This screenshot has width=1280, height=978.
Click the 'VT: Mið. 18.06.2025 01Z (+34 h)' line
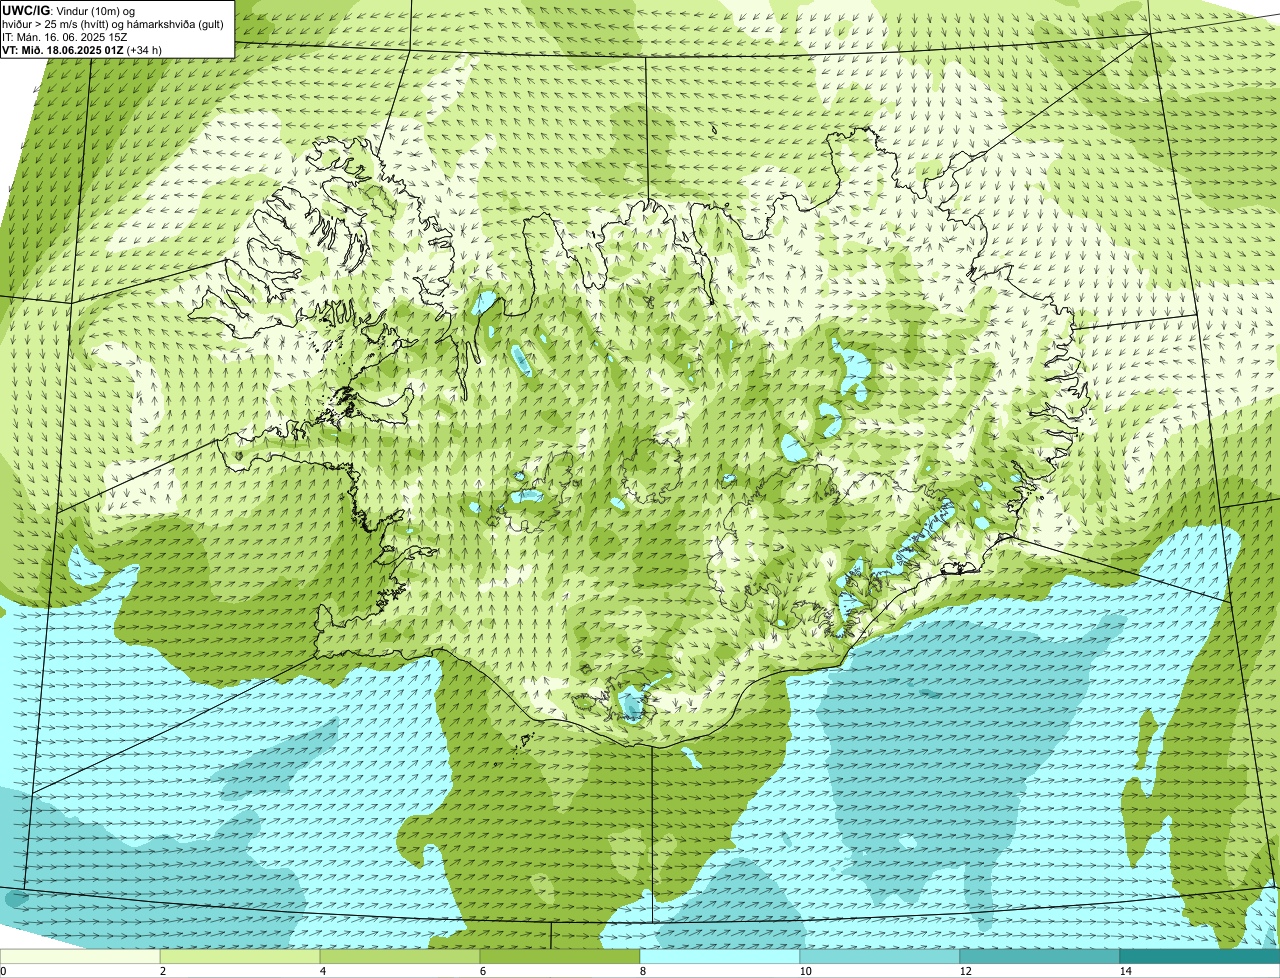point(82,49)
